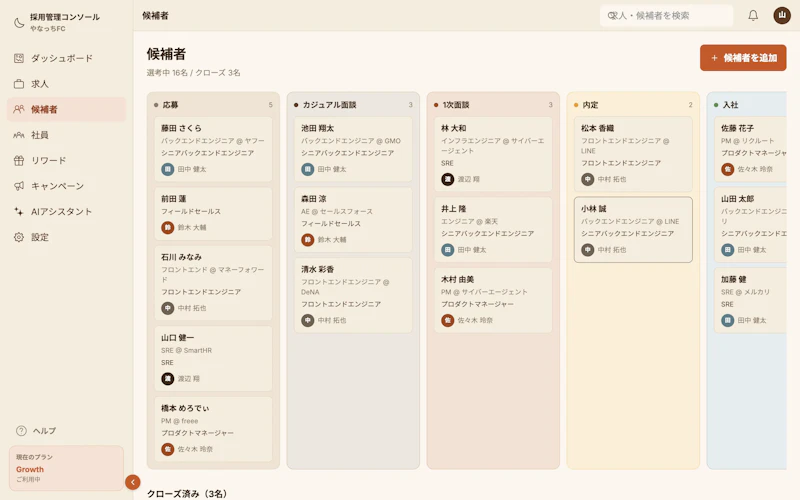
Task: Click the 内定 column header
Action: point(633,105)
